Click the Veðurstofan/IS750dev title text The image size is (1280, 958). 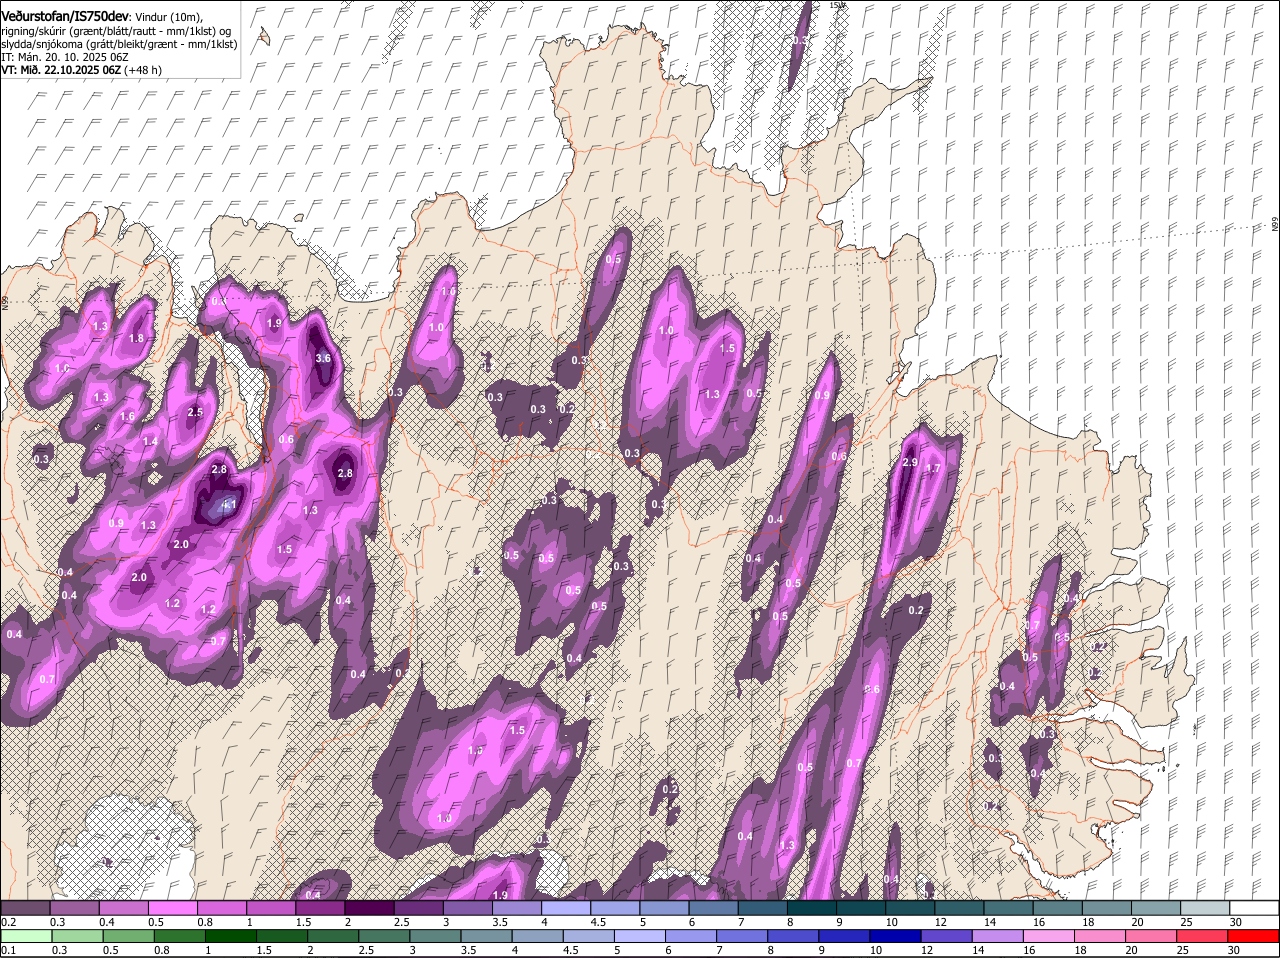click(65, 16)
